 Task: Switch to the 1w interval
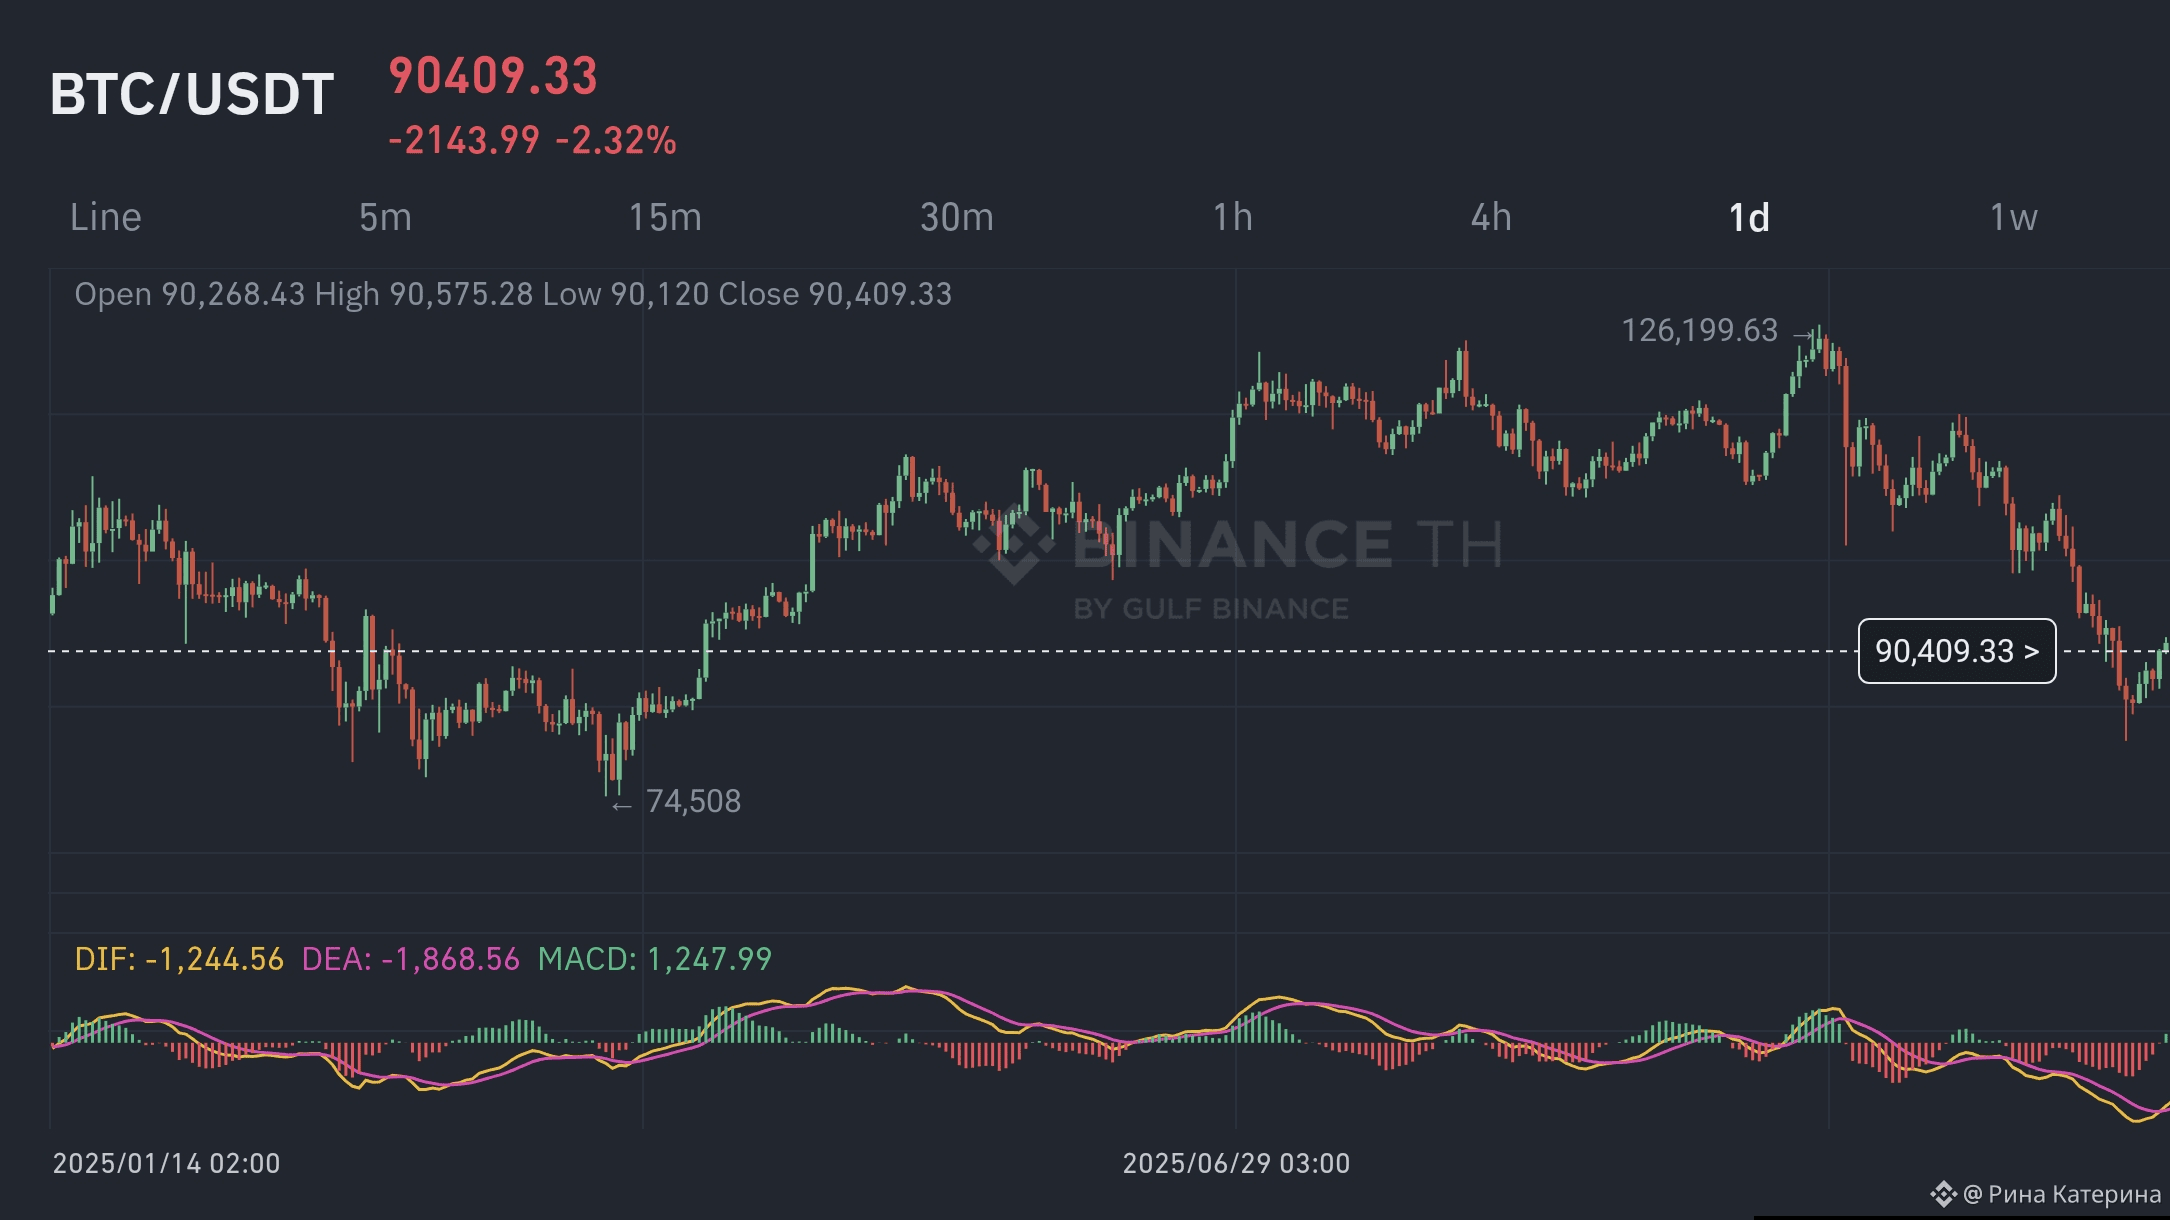click(2013, 217)
